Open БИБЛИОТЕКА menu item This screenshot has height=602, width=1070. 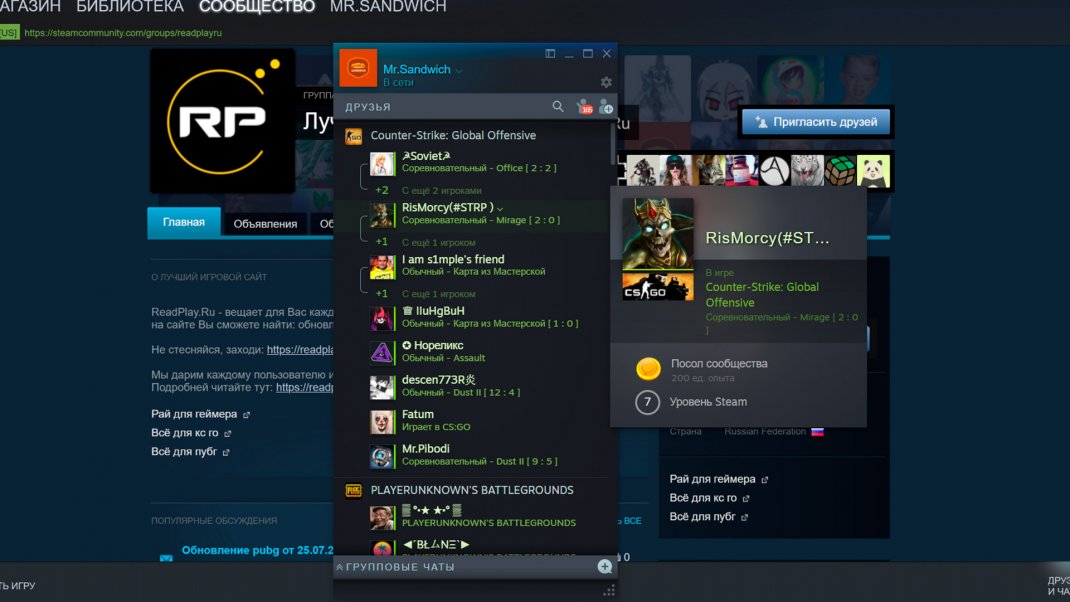click(130, 7)
